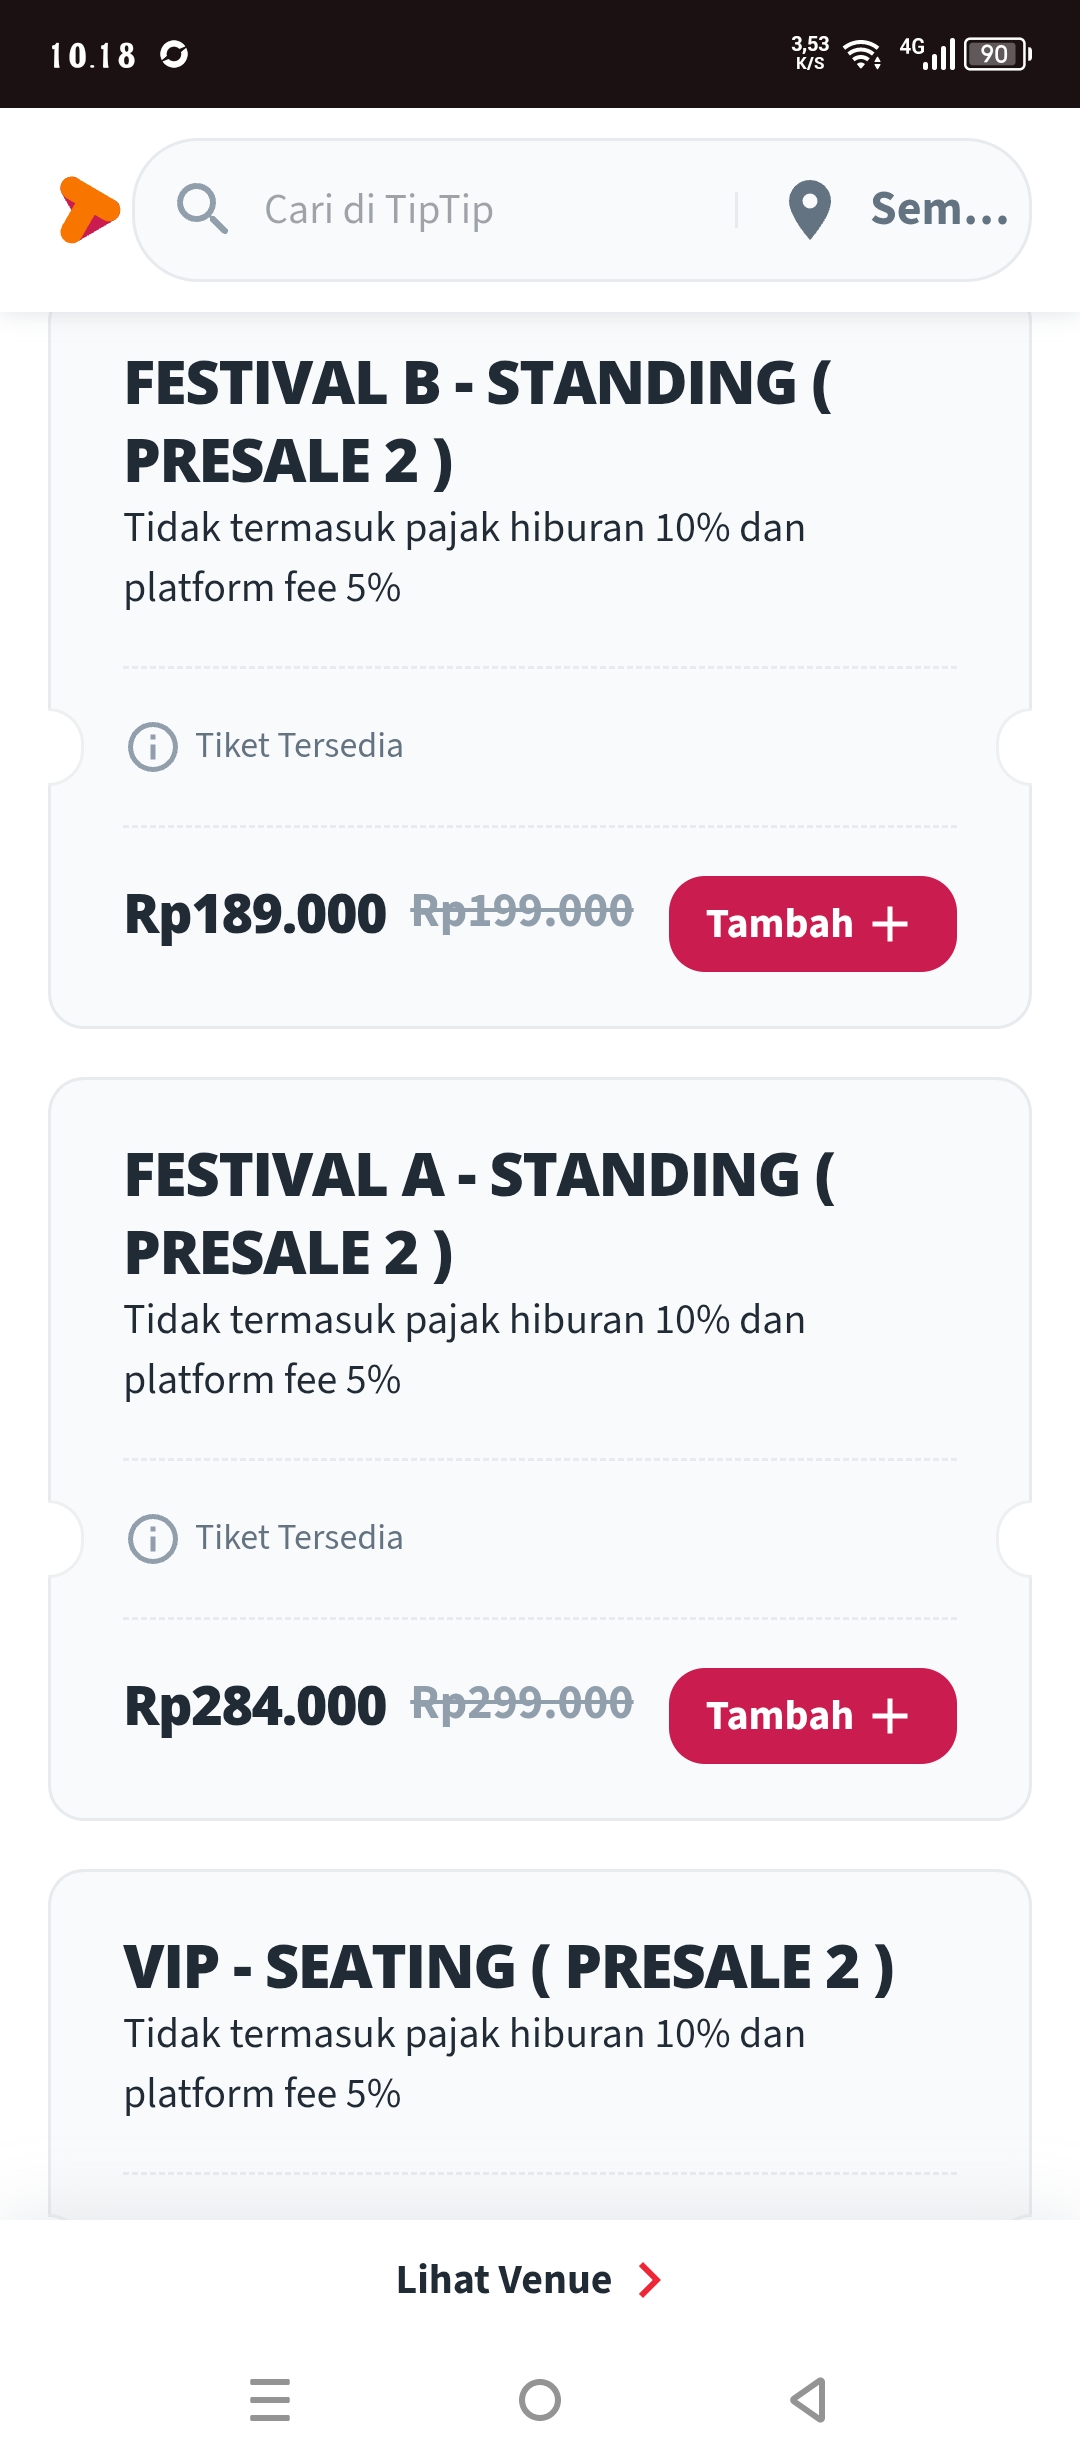Open the 'Sem...' location selector
Screen dimensions: 1080x2460
(939, 209)
